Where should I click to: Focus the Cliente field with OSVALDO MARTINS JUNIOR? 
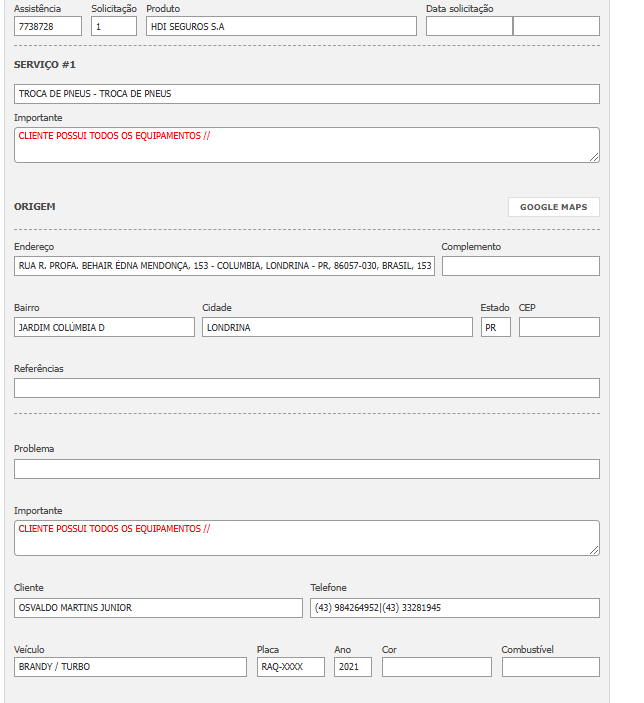pyautogui.click(x=157, y=608)
